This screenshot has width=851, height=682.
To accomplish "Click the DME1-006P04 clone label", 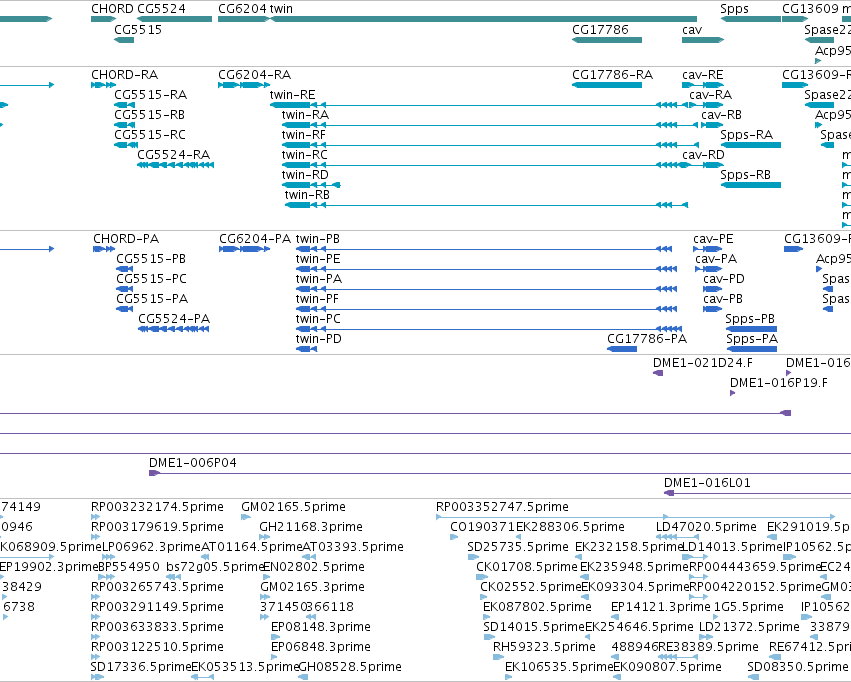I will click(193, 463).
